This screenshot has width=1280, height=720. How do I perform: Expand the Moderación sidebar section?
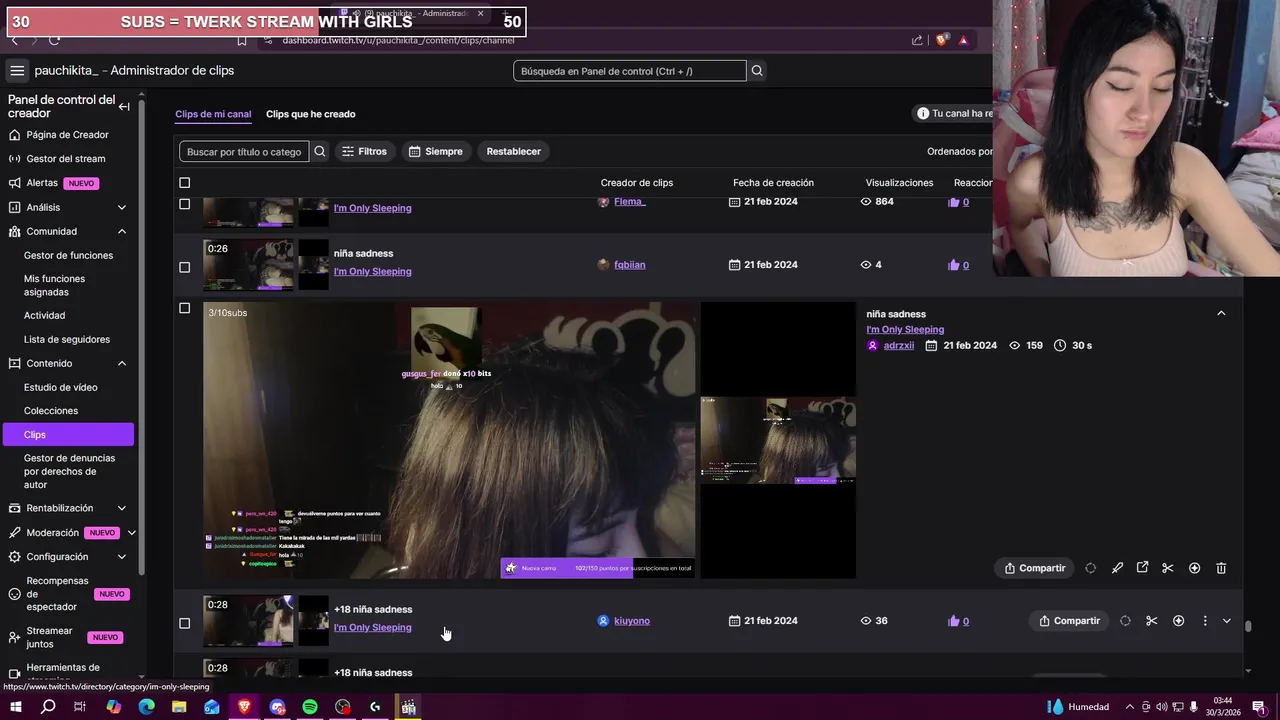point(131,533)
